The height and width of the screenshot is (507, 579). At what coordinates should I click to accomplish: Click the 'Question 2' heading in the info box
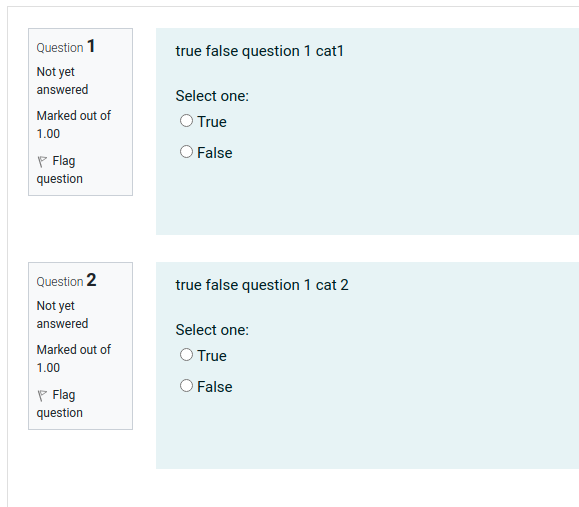coord(66,281)
